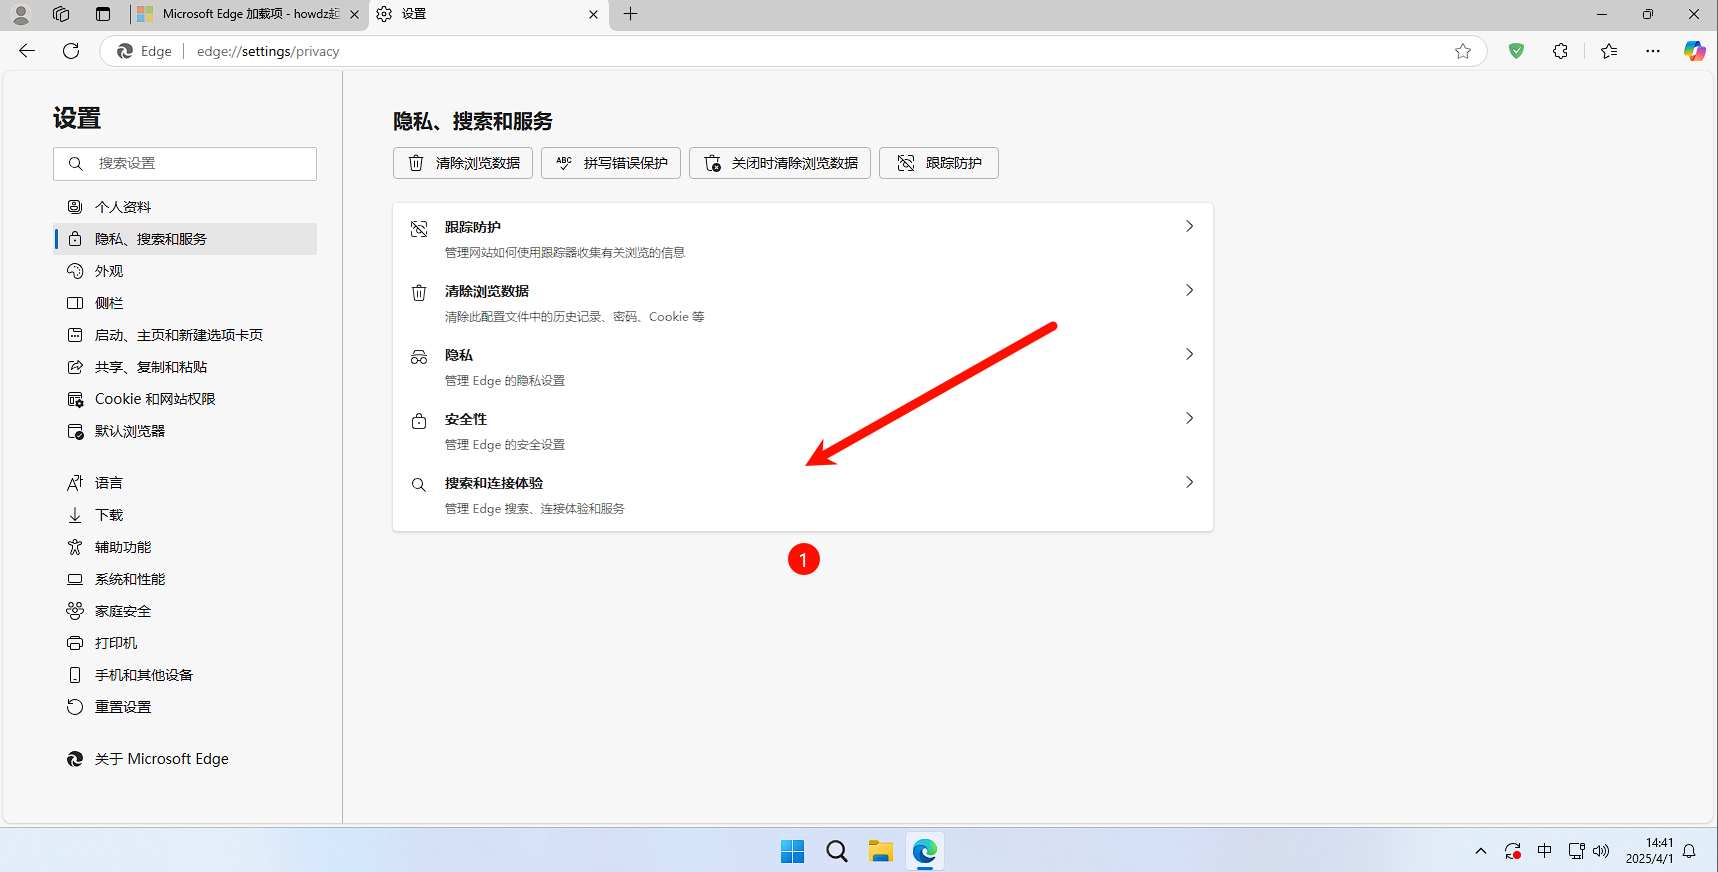This screenshot has height=872, width=1718.
Task: Select 隐私、搜索和服务 in the sidebar
Action: pos(185,239)
